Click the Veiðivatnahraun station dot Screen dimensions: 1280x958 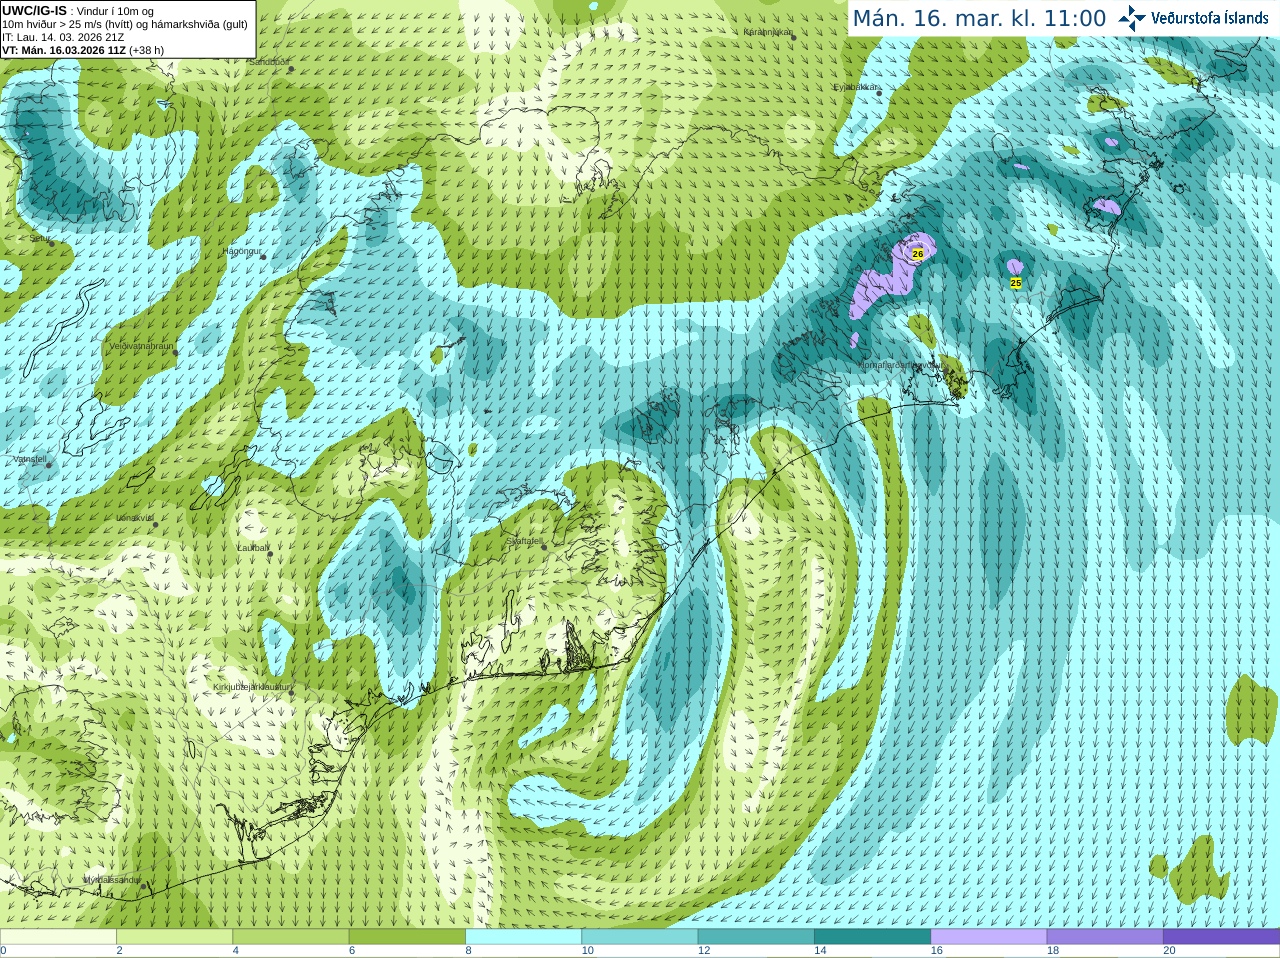coord(175,351)
